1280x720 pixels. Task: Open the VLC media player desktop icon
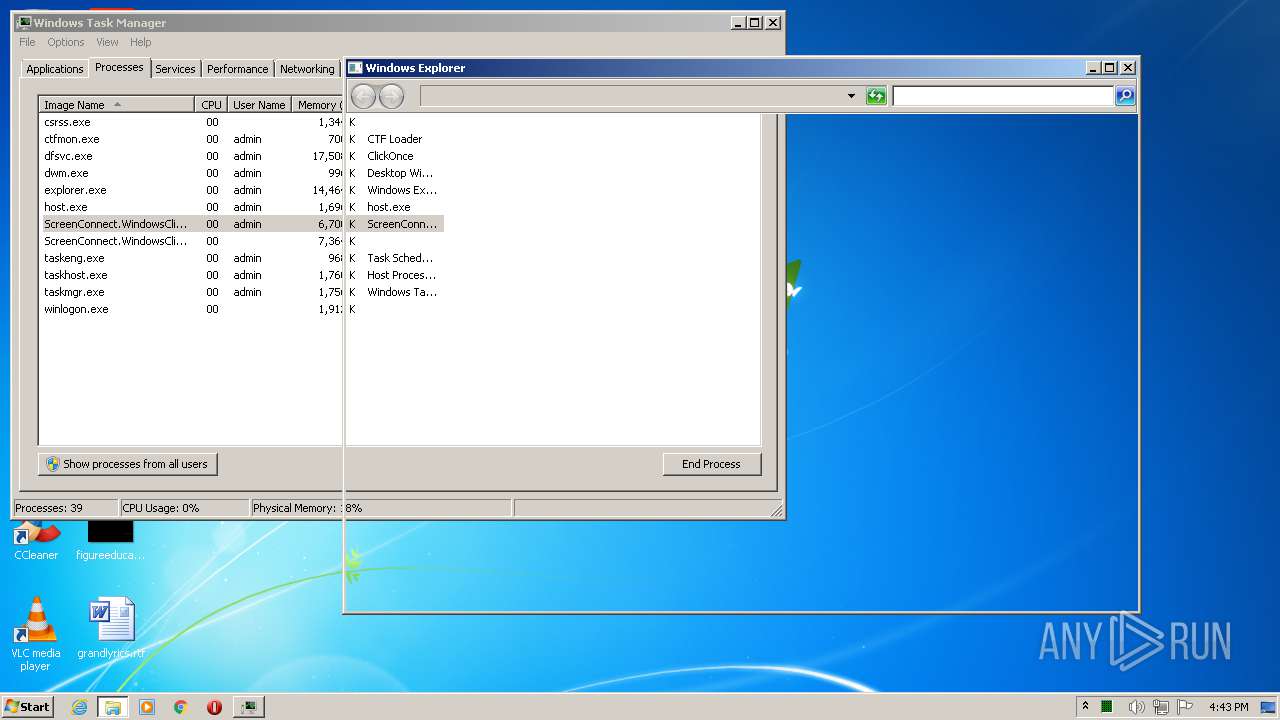click(35, 634)
